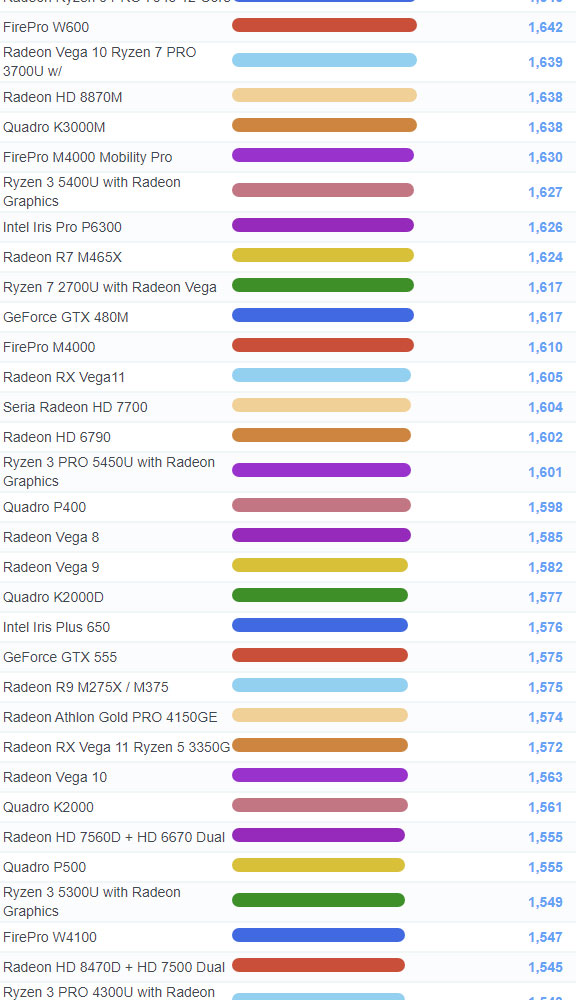Viewport: 576px width, 1000px height.
Task: Click Radeon HD 6790 link
Action: click(x=57, y=438)
